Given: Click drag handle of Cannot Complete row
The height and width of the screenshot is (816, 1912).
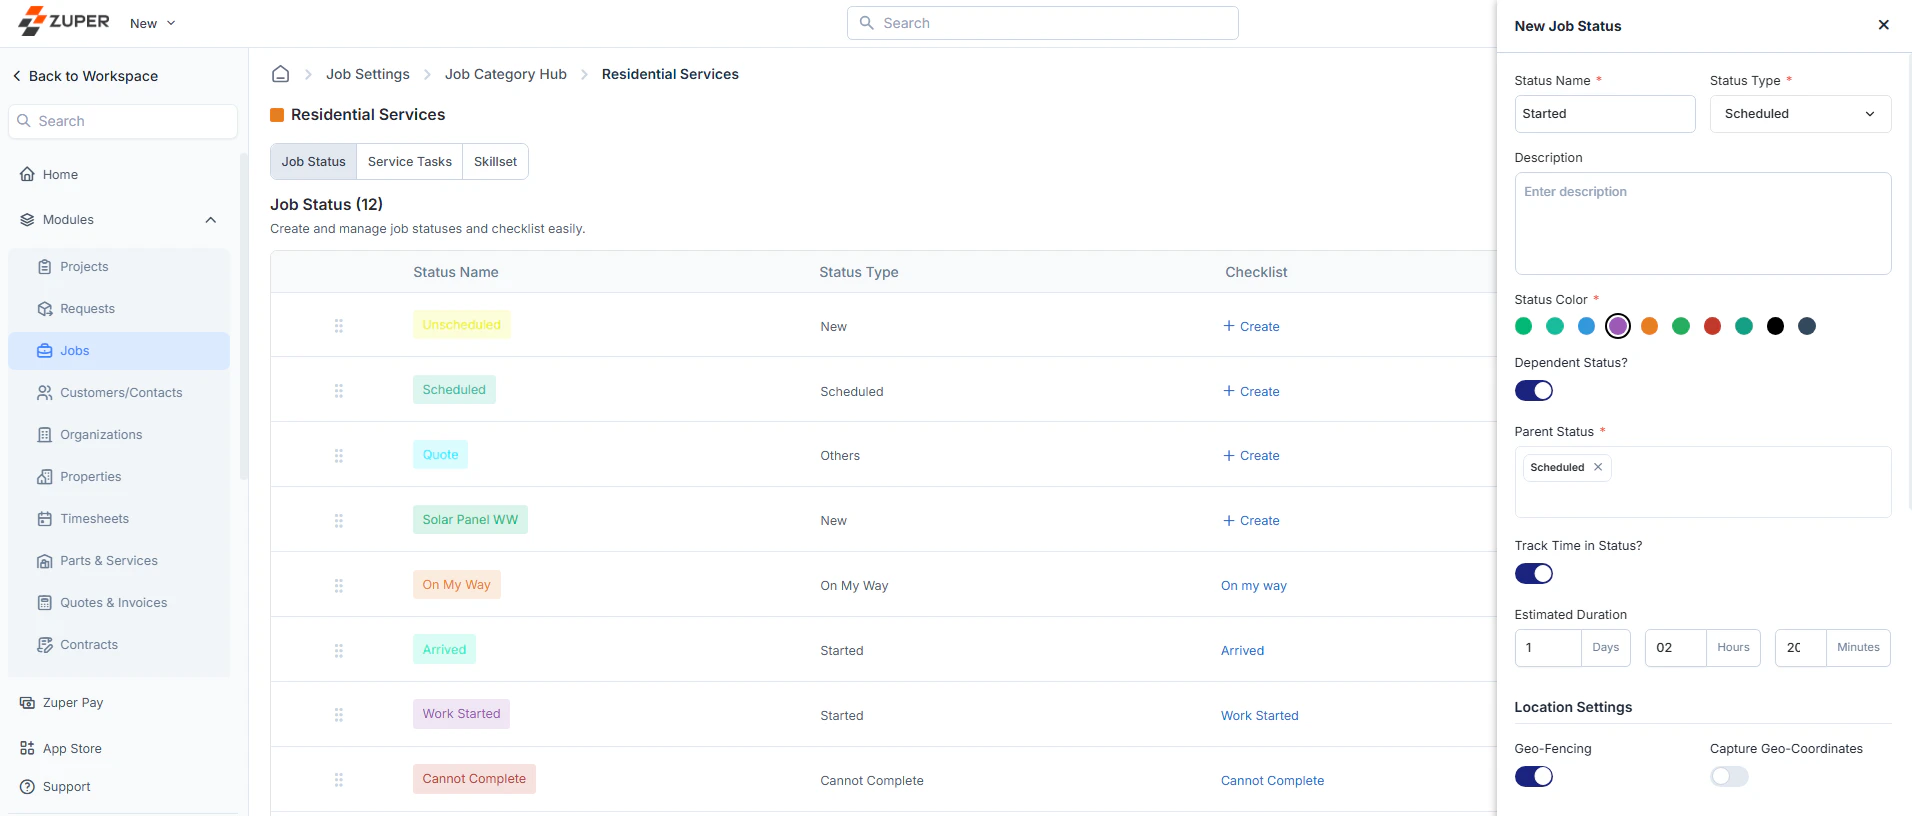Looking at the screenshot, I should [339, 780].
